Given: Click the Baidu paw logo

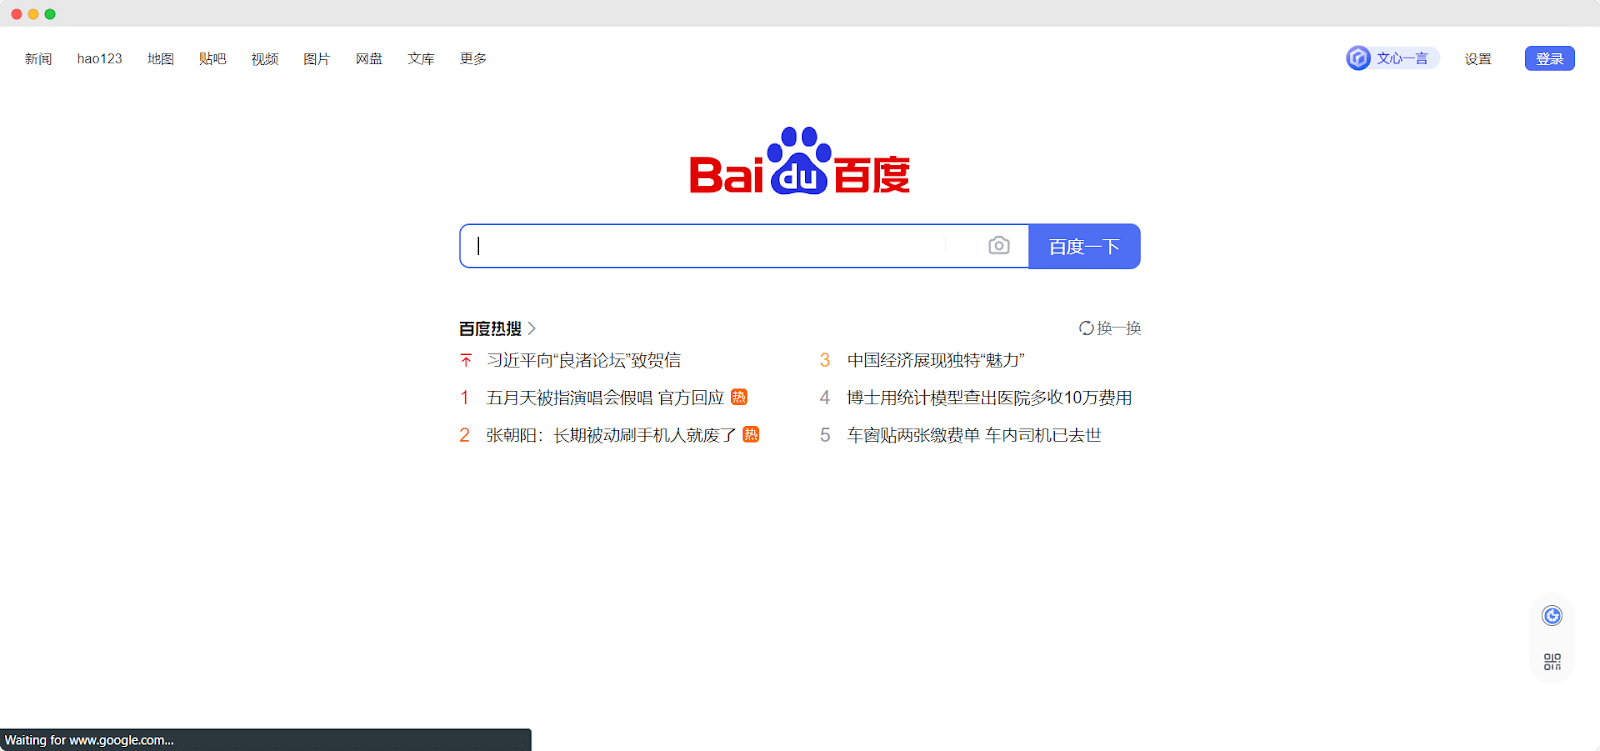Looking at the screenshot, I should coord(799,160).
